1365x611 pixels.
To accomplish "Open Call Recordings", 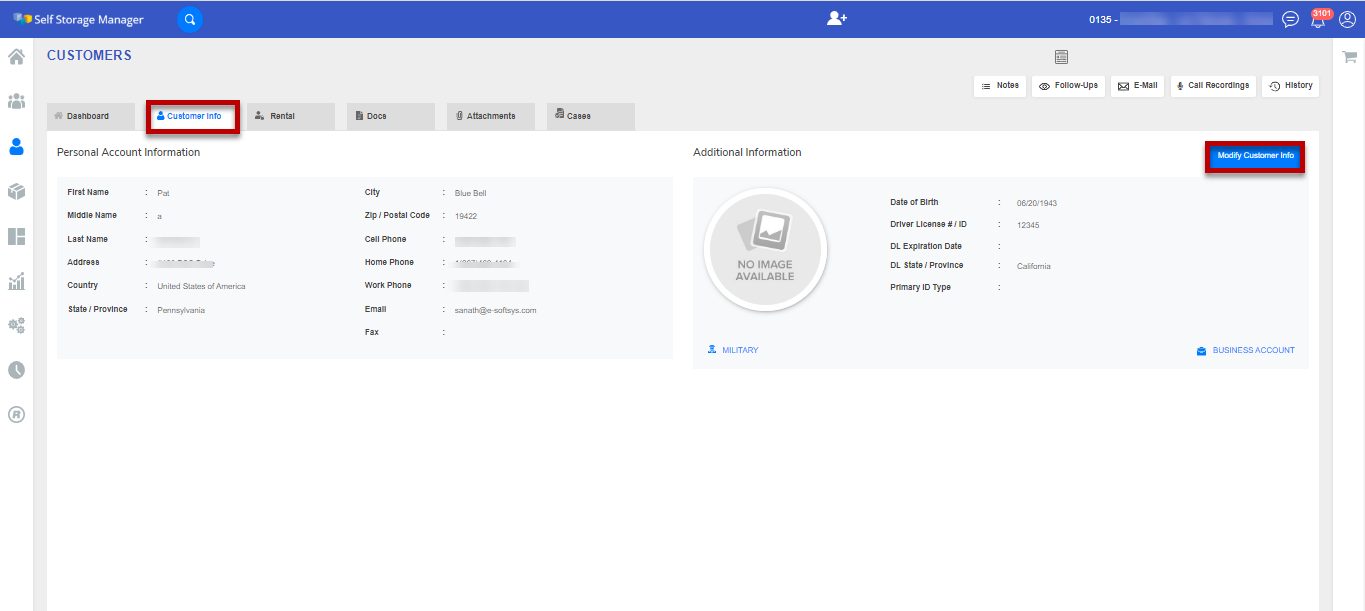I will click(1212, 86).
